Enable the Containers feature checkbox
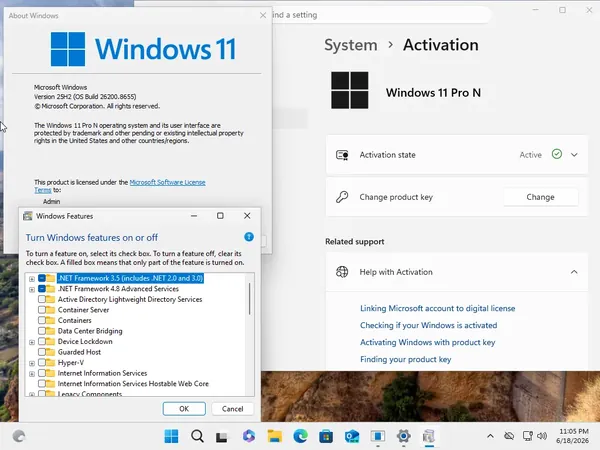This screenshot has height=450, width=600. point(42,320)
